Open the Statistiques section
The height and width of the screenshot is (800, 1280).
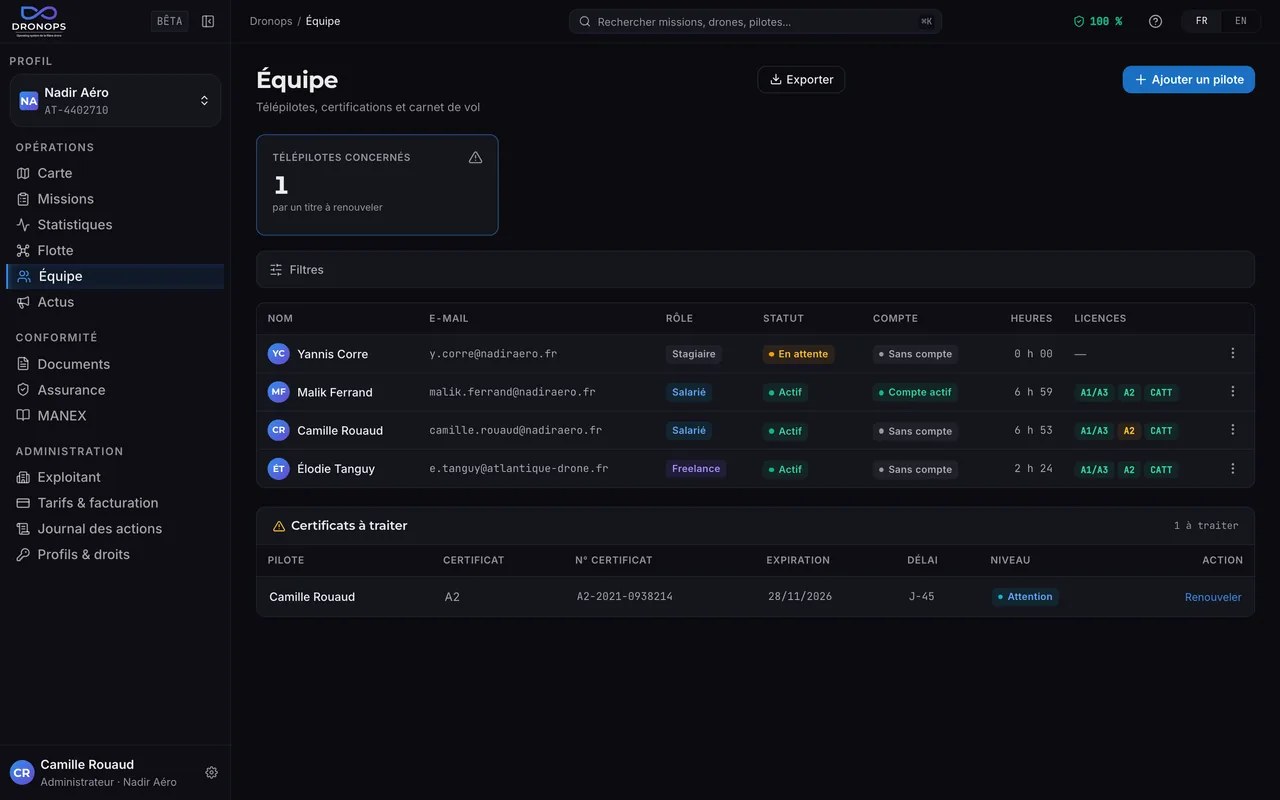pyautogui.click(x=115, y=225)
